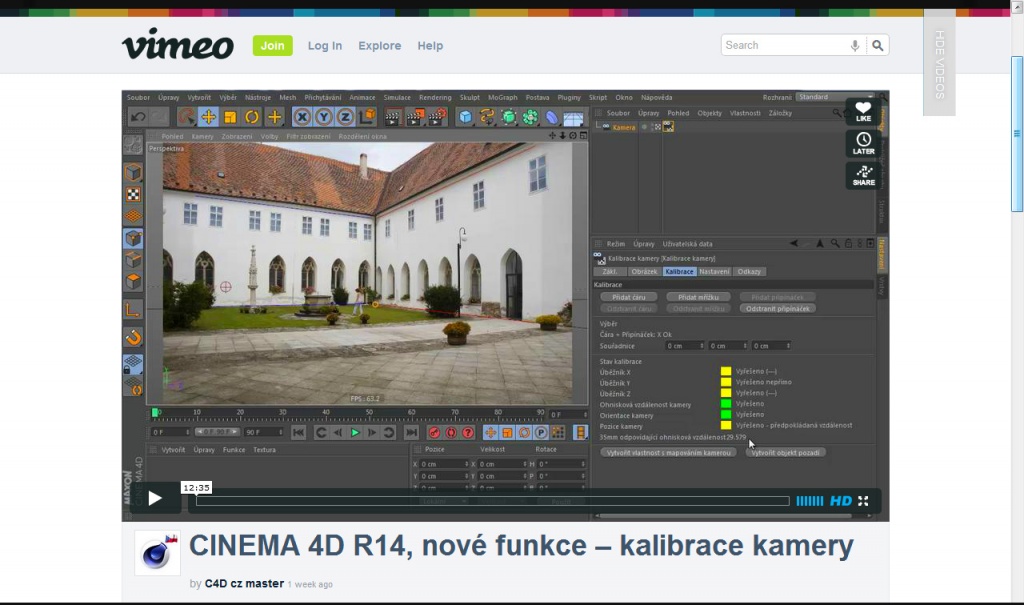1024x605 pixels.
Task: Click the Cinema 4D undo arrow icon
Action: [x=138, y=117]
